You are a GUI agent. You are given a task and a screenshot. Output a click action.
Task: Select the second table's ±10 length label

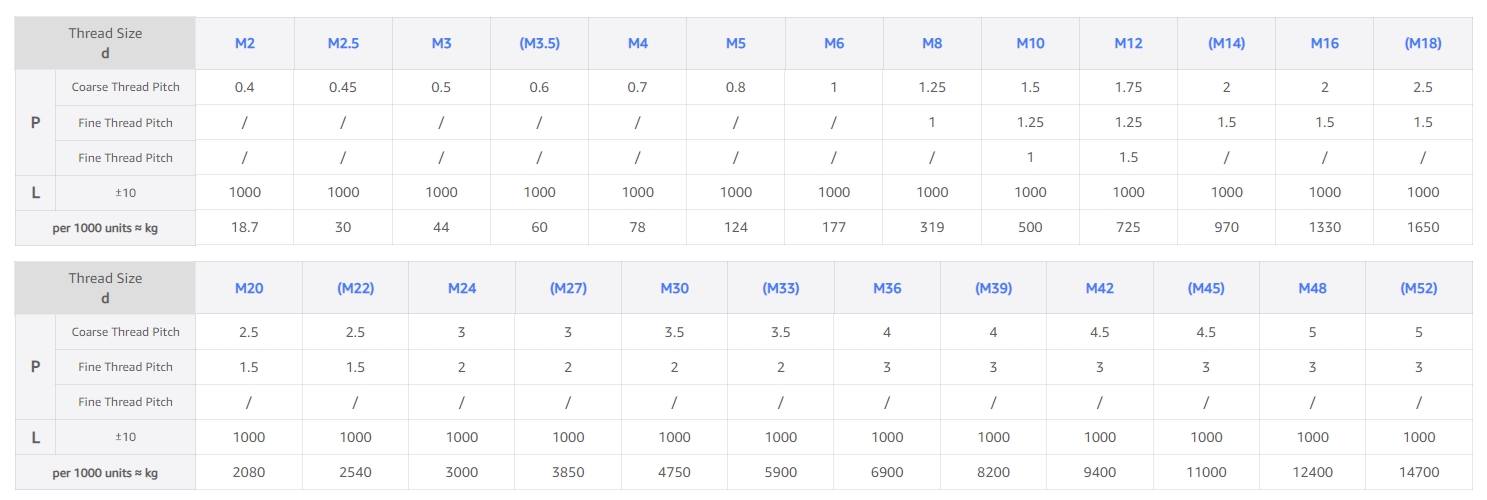(x=126, y=437)
